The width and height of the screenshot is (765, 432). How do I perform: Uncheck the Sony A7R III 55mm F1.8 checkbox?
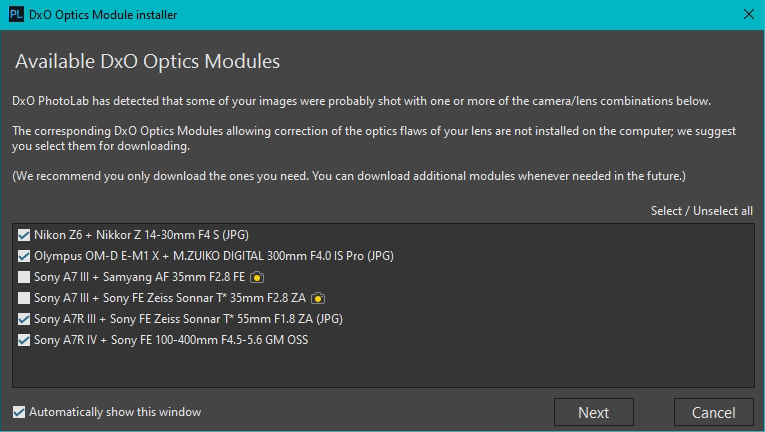[x=23, y=319]
